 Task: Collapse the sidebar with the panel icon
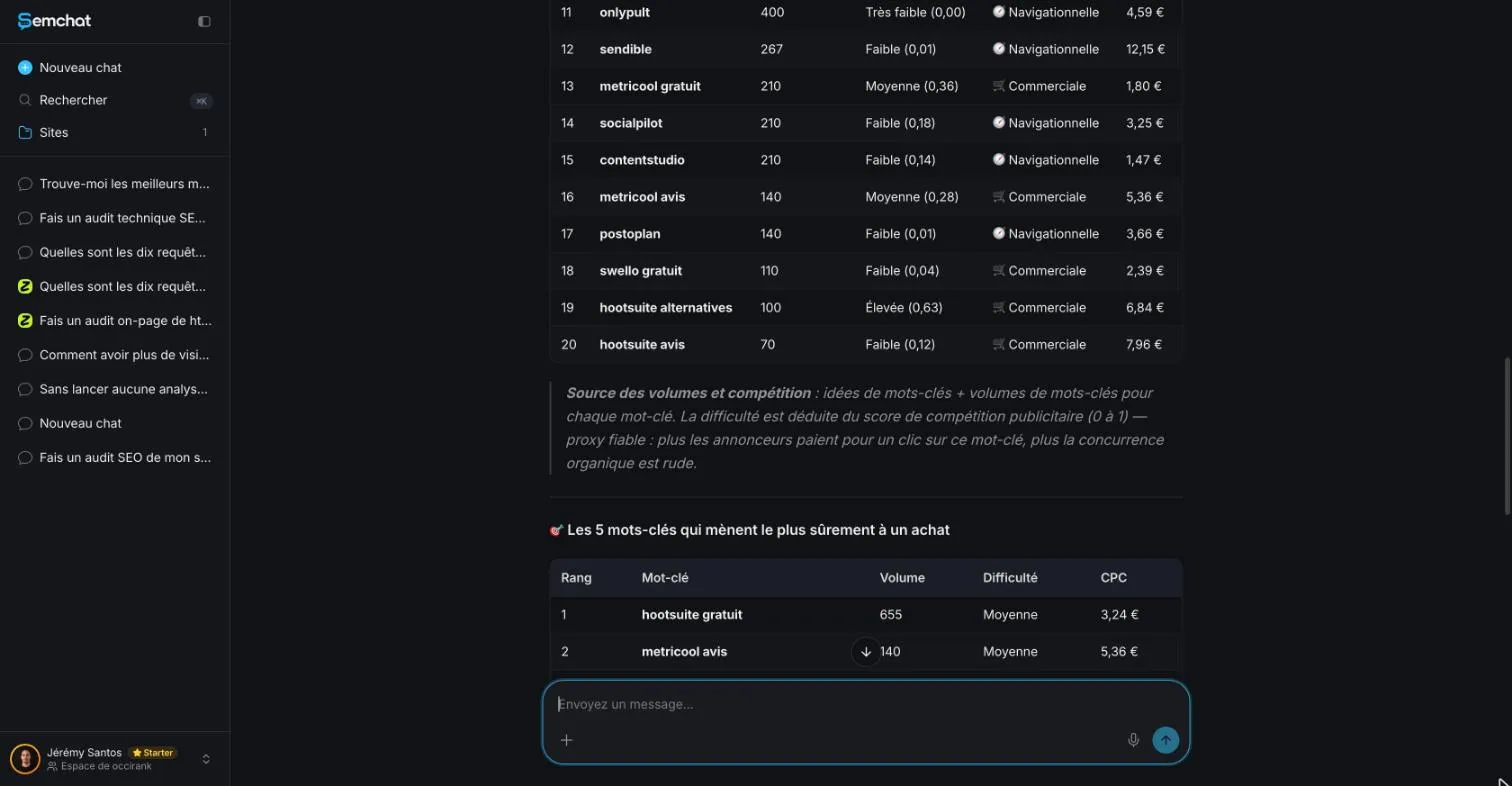204,21
